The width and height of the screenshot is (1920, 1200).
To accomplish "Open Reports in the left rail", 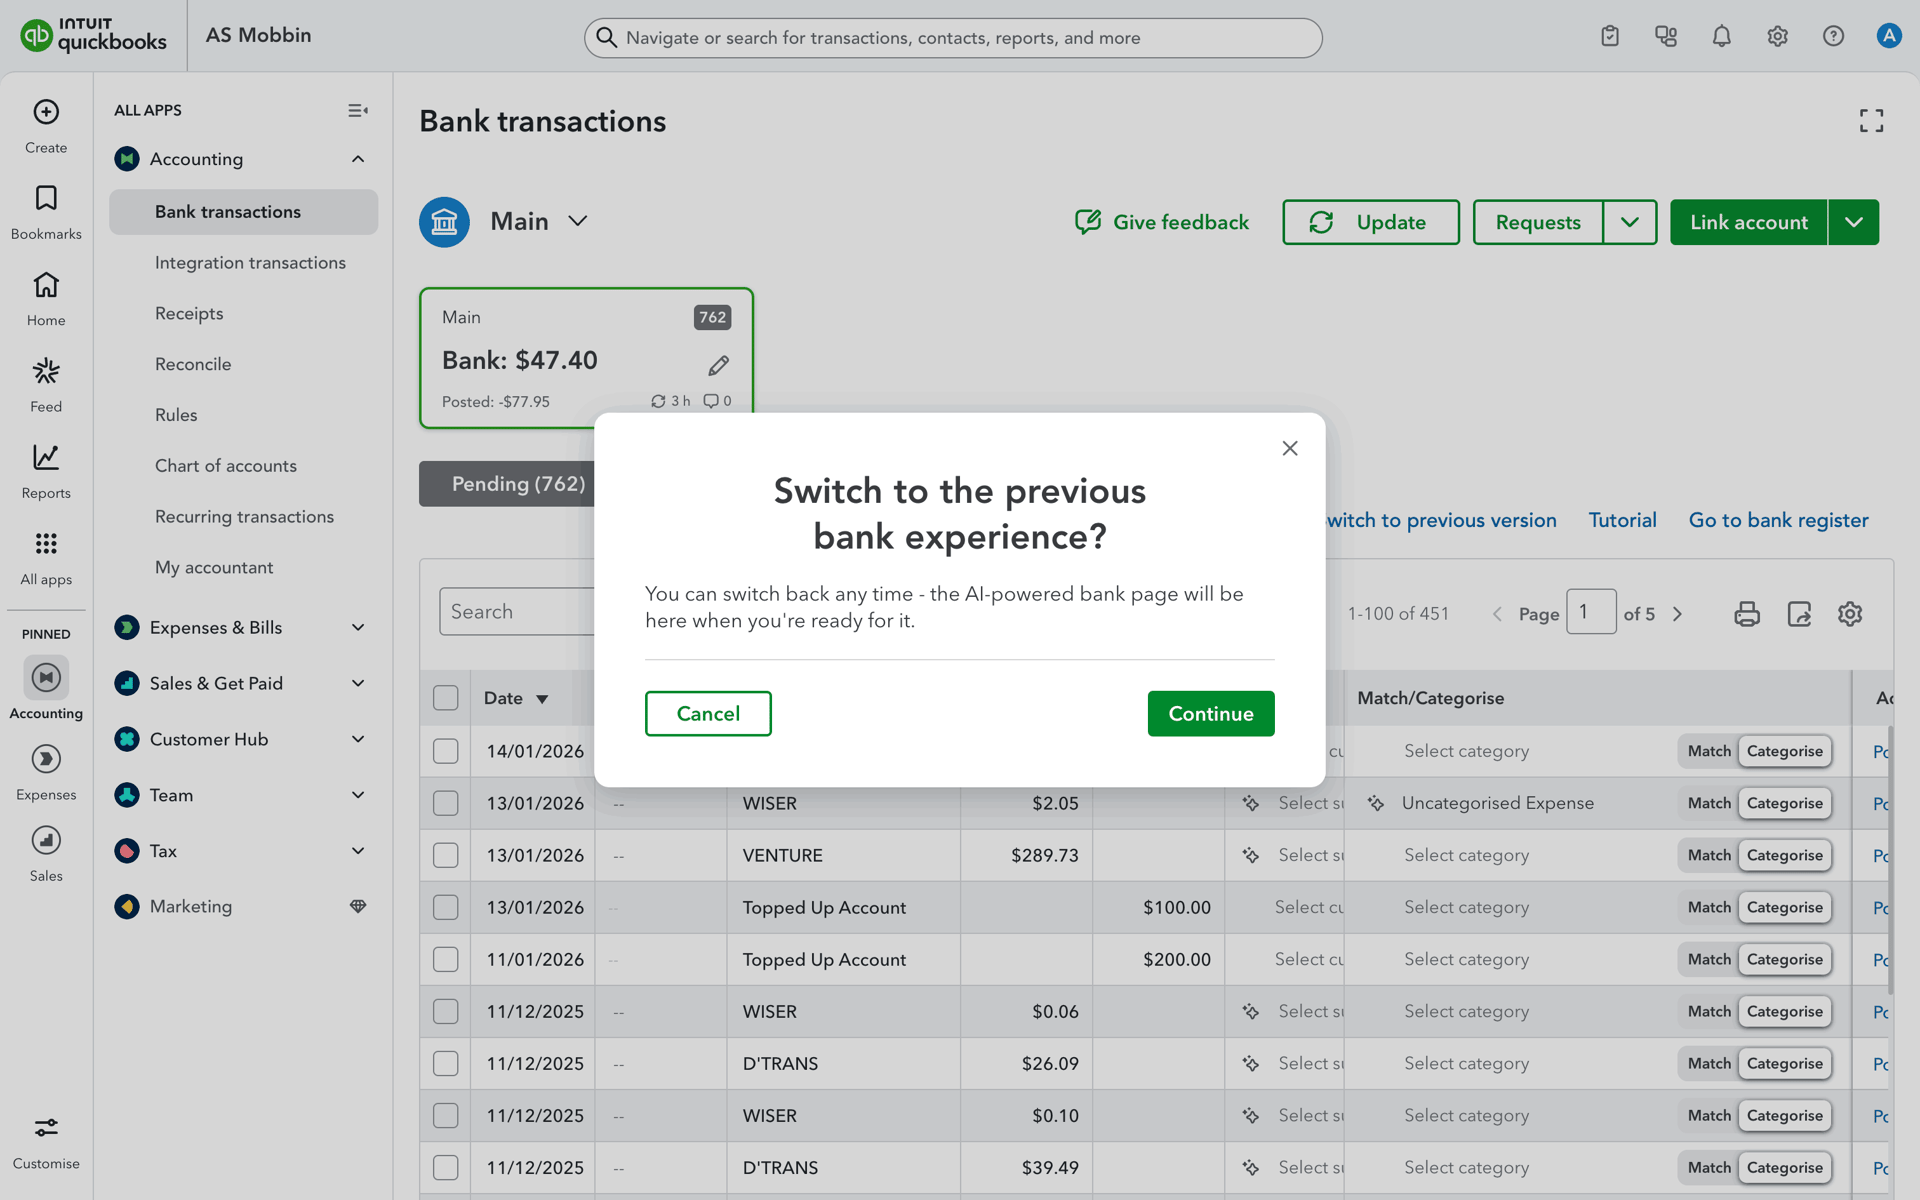I will 46,458.
